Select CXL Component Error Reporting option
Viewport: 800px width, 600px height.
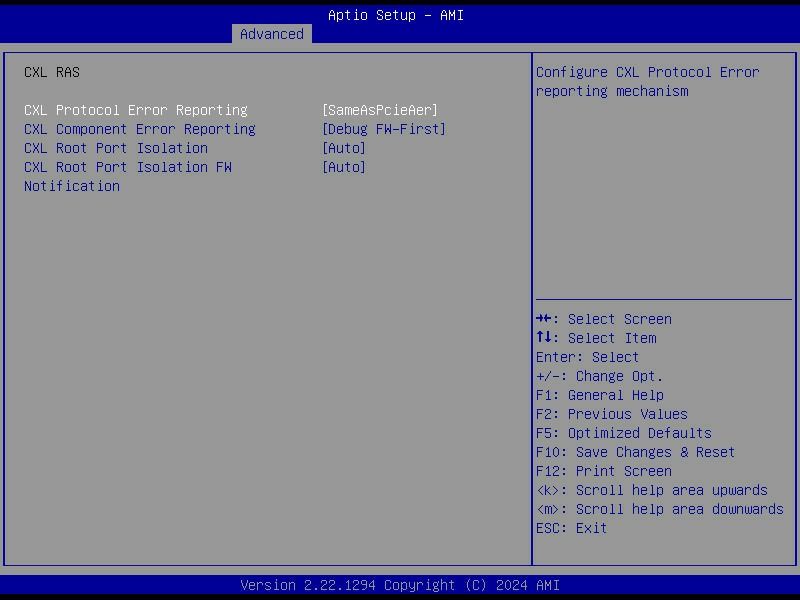(x=140, y=129)
